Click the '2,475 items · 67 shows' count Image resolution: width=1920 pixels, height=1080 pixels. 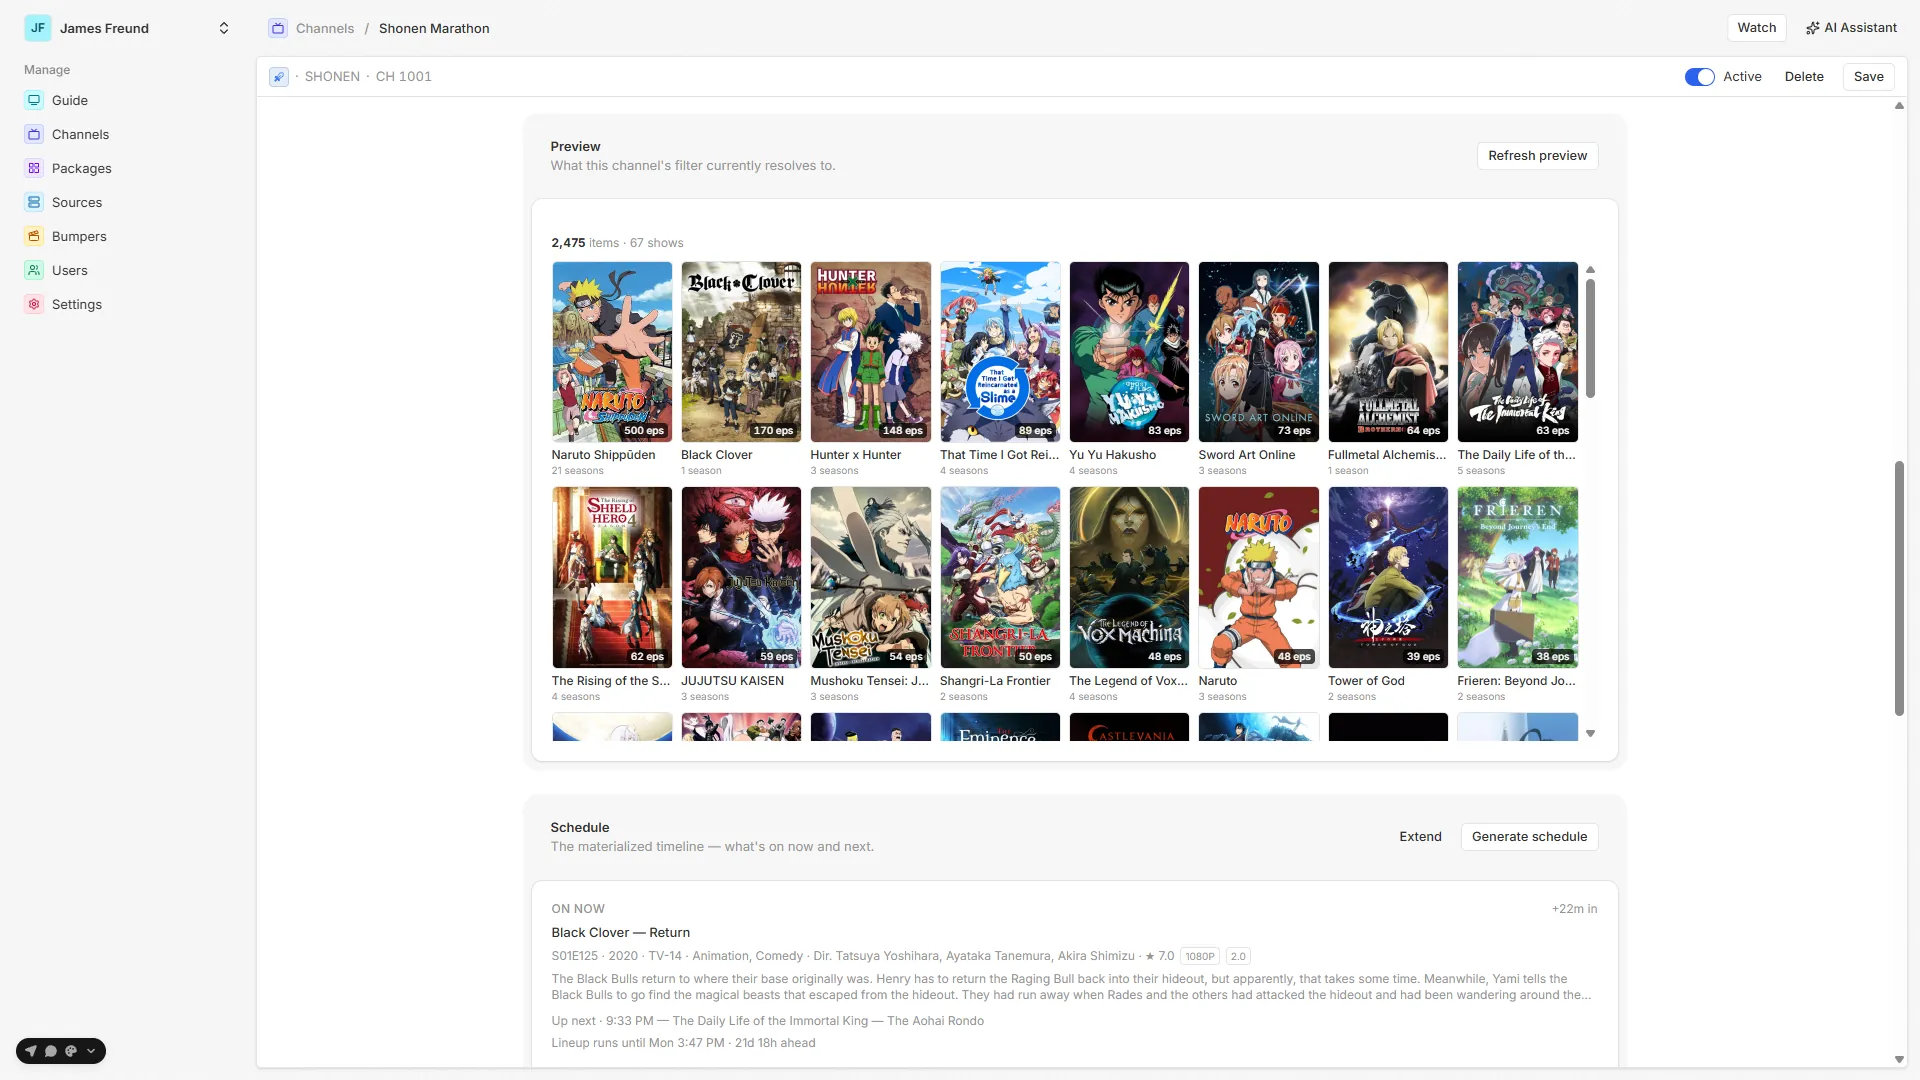click(617, 243)
